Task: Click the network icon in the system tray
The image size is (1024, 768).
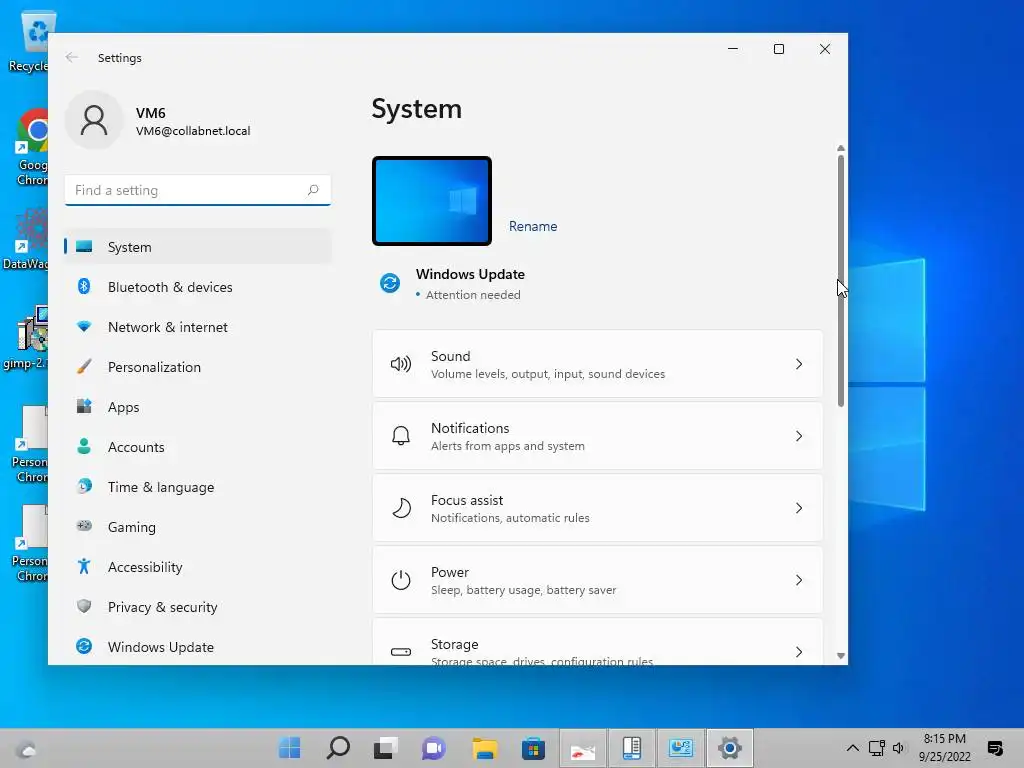Action: [x=876, y=748]
